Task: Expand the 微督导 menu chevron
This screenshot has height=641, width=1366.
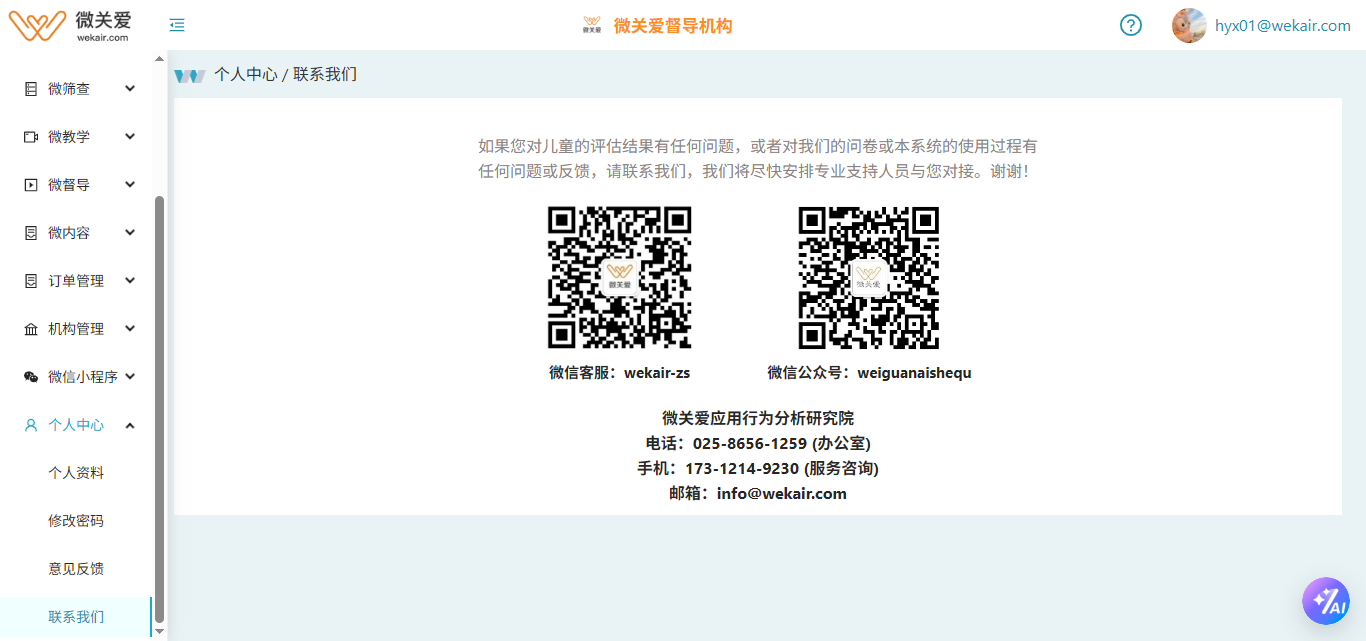Action: (130, 185)
